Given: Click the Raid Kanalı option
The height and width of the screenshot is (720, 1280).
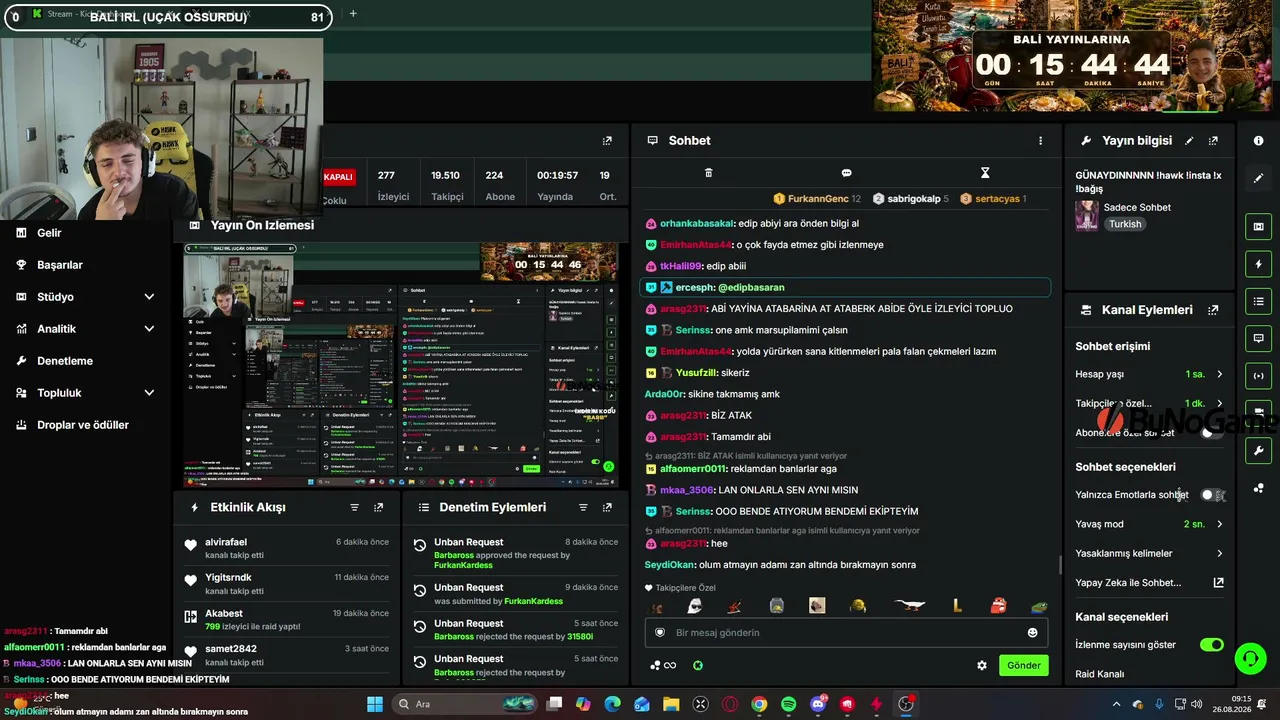Looking at the screenshot, I should tap(1100, 674).
